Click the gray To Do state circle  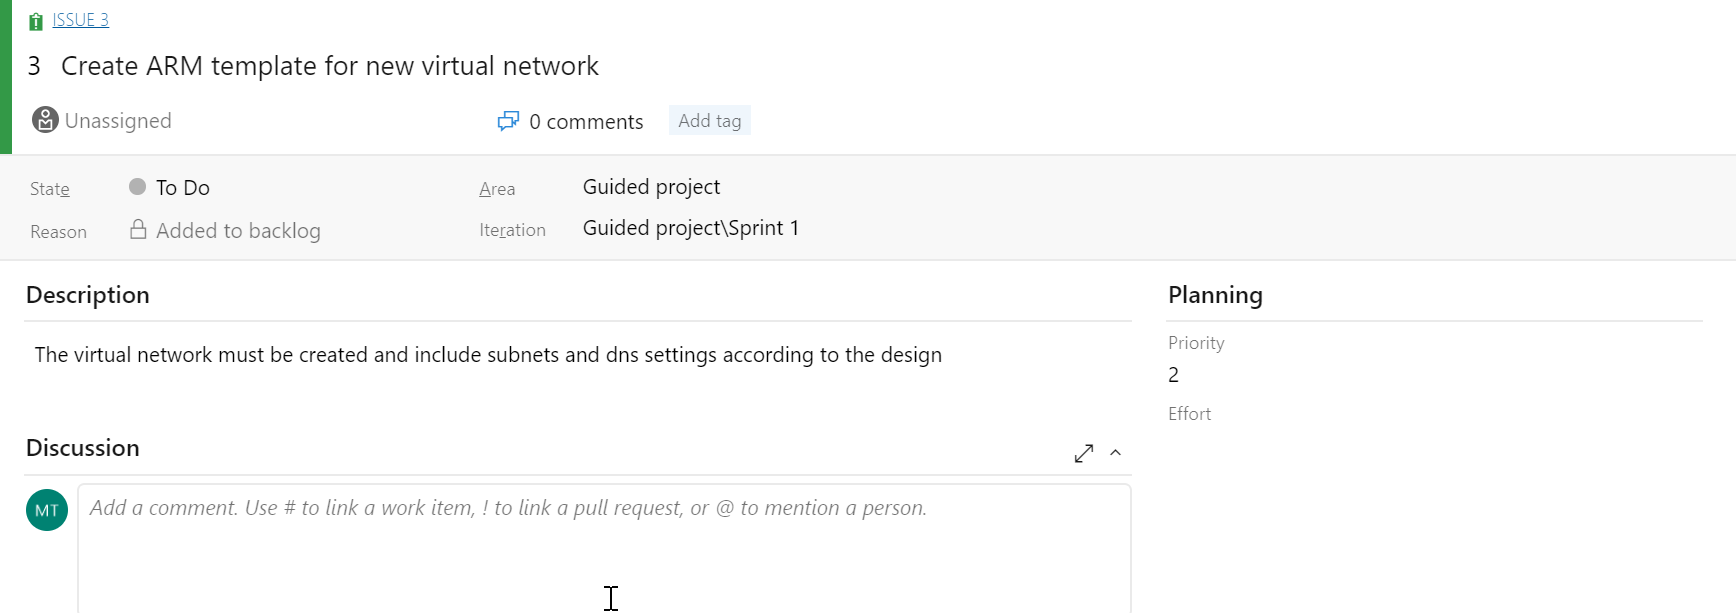click(x=138, y=187)
